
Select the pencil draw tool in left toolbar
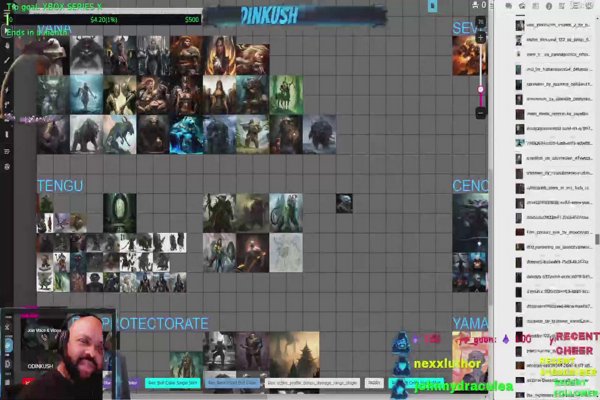click(7, 60)
